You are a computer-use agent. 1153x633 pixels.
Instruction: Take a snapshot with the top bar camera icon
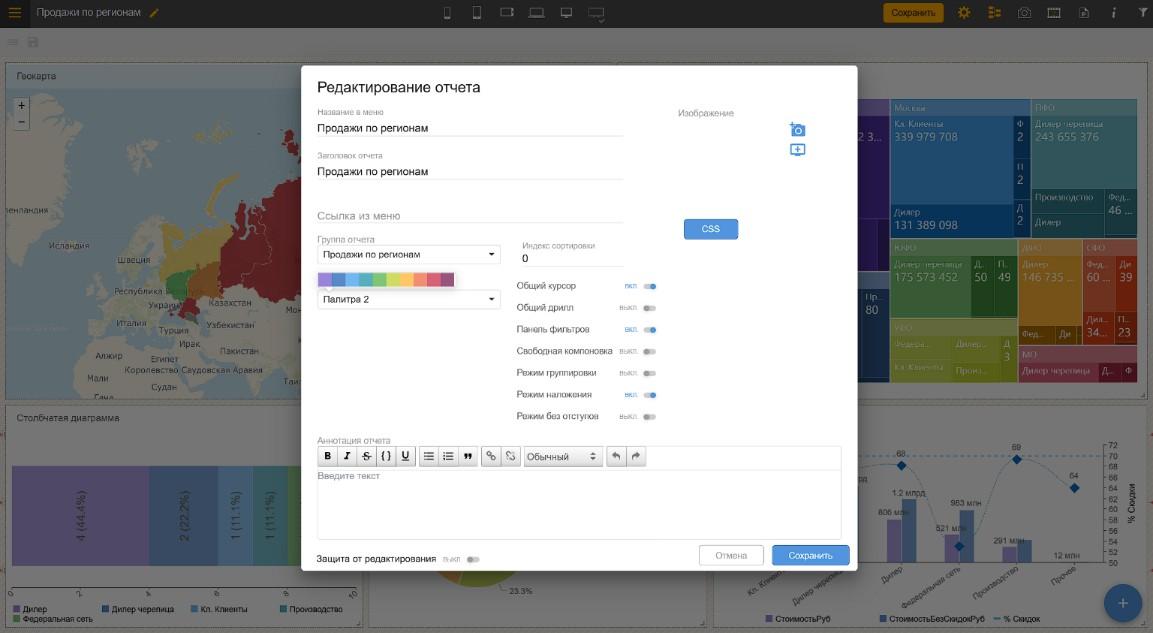1024,12
